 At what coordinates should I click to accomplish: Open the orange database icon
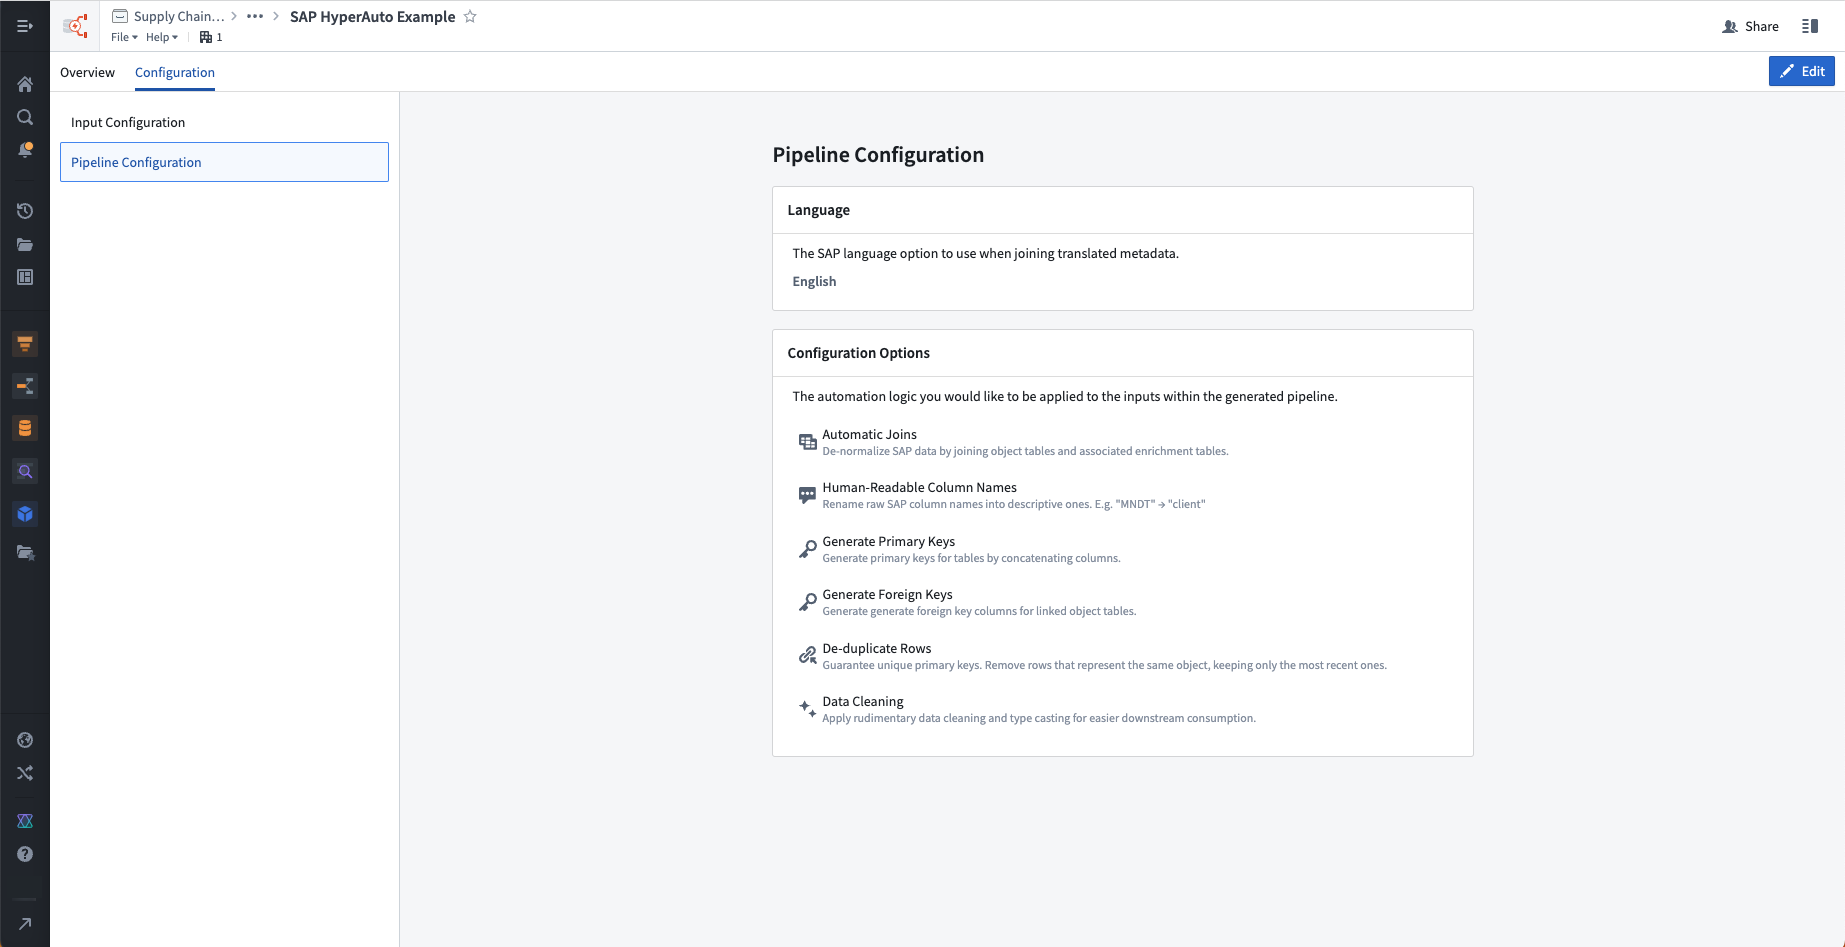25,428
